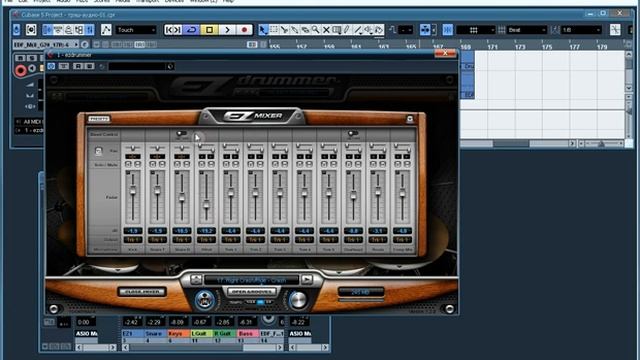Click the Presets button in EZ Mixer

tap(99, 119)
